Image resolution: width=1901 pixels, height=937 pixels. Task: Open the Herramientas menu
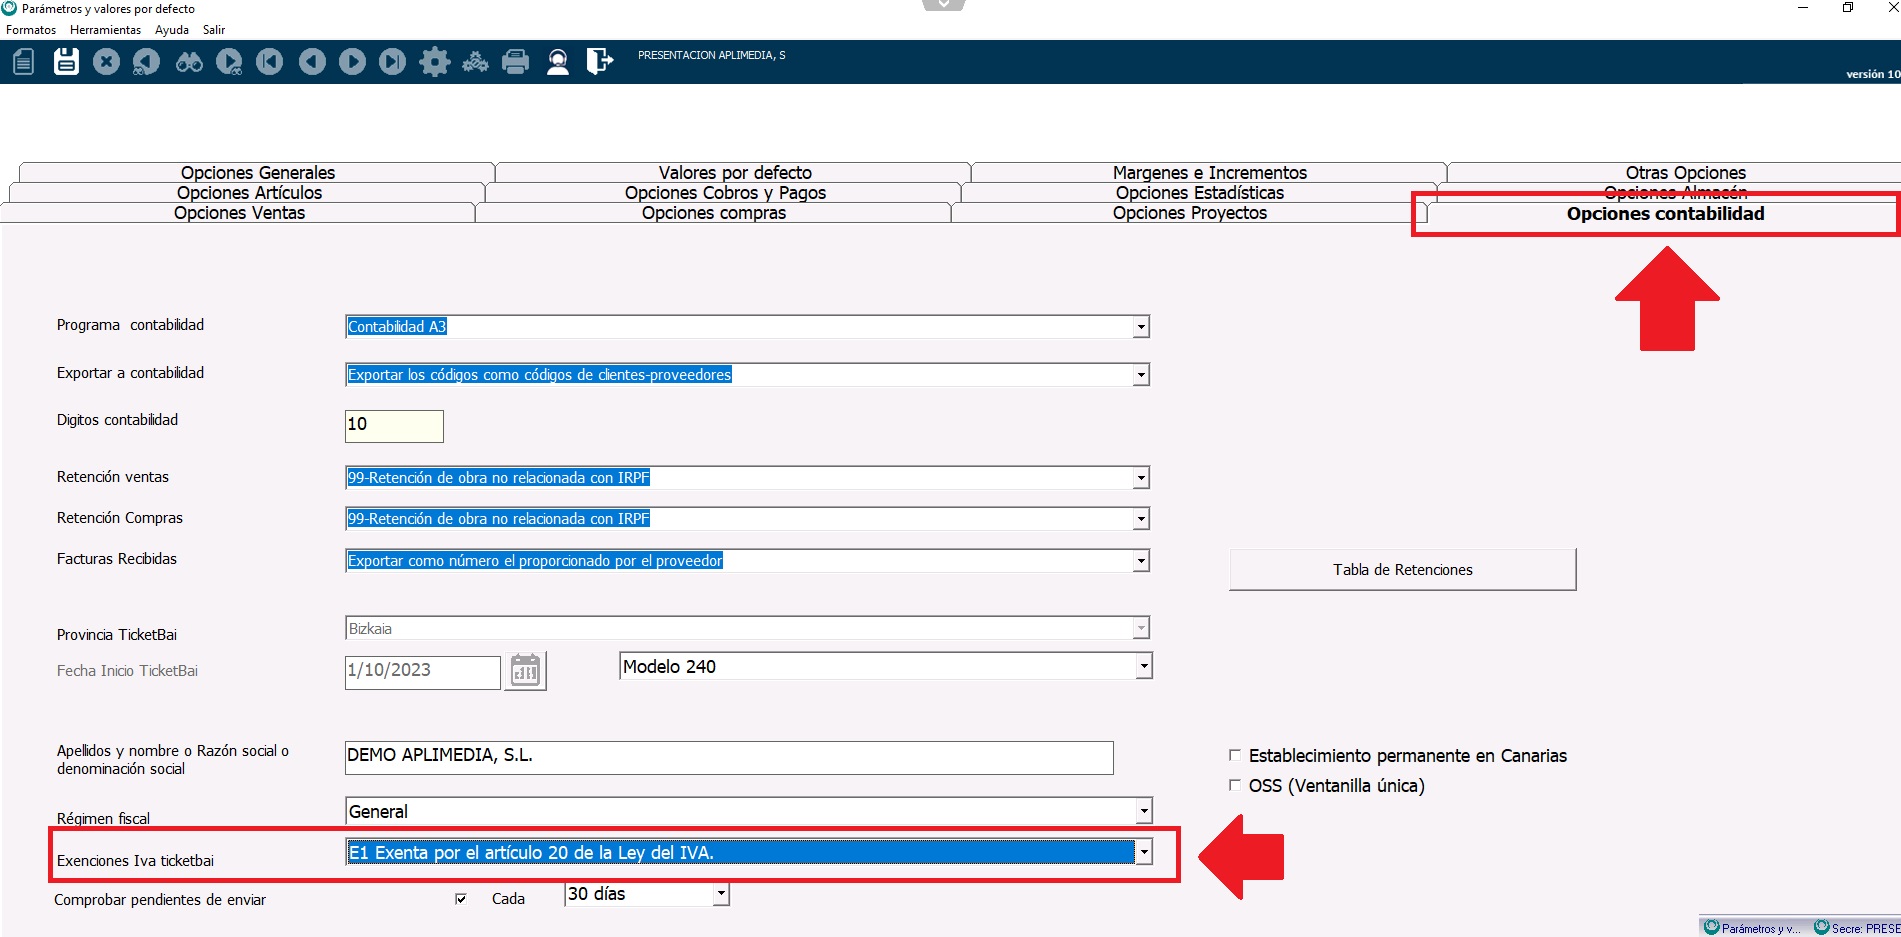(x=105, y=30)
